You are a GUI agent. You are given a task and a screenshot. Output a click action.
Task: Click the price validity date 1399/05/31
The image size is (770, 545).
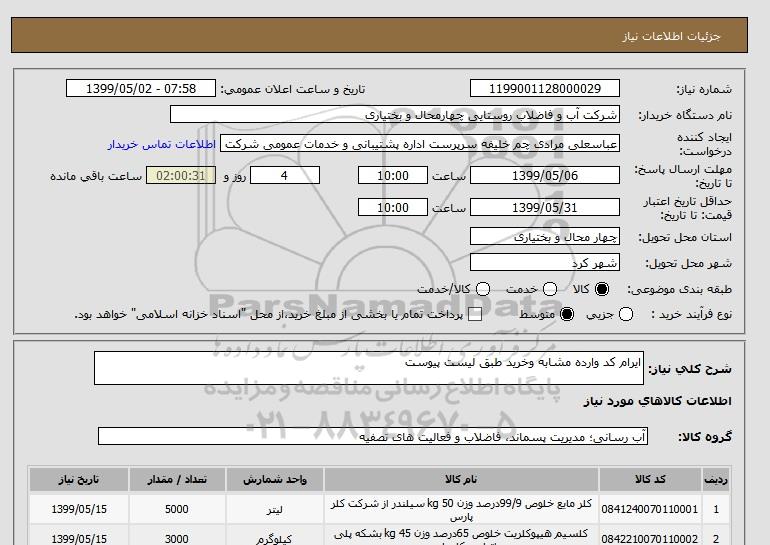tap(545, 207)
